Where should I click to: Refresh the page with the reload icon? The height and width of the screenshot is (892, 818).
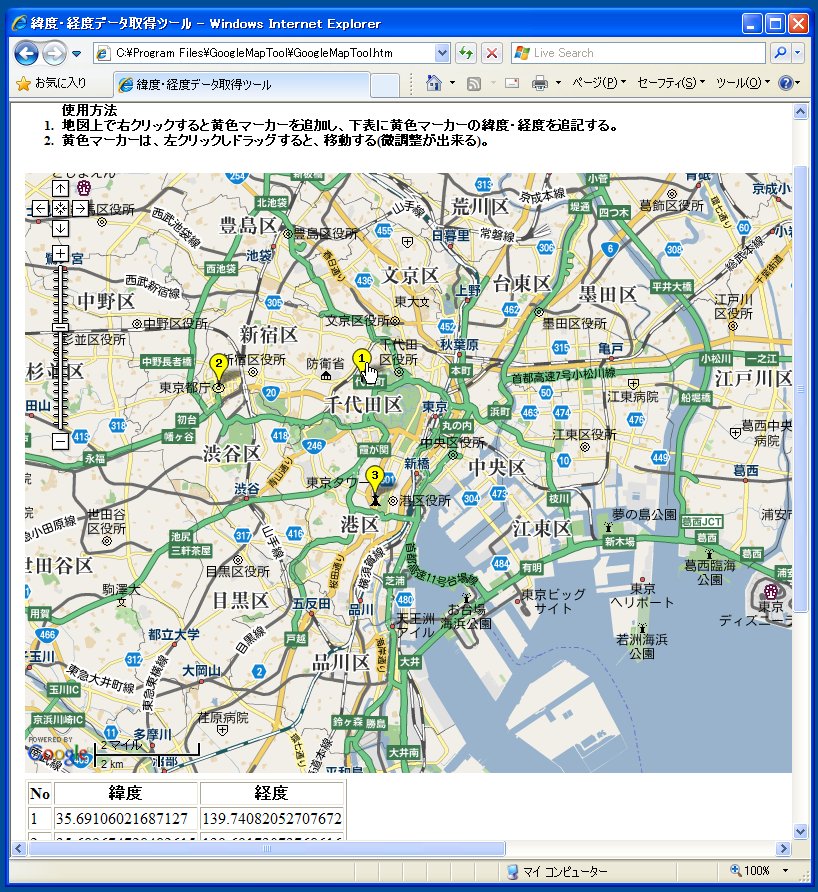coord(466,52)
